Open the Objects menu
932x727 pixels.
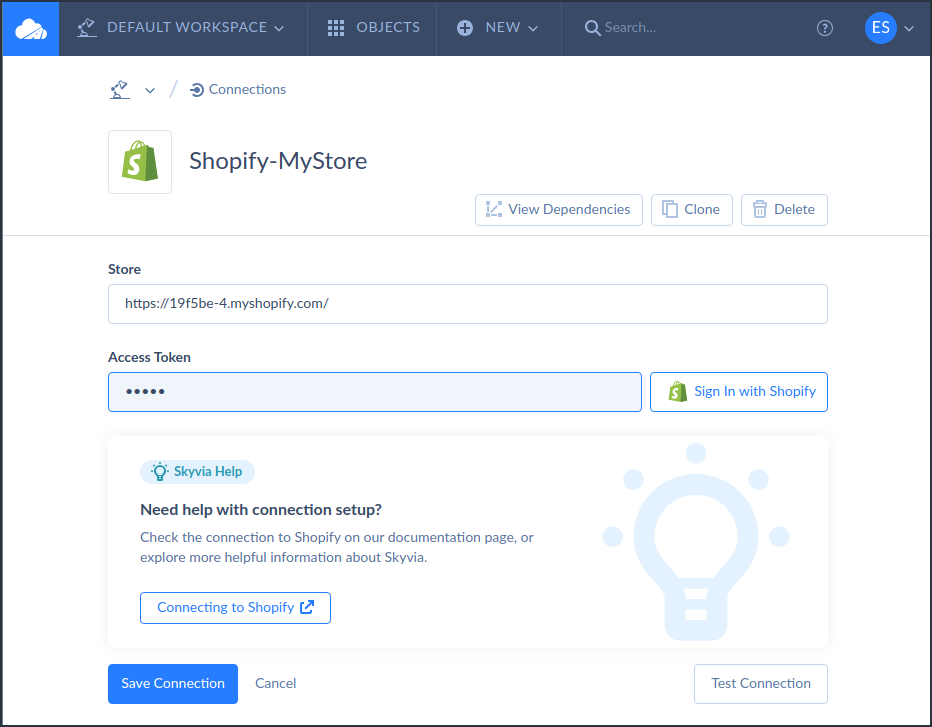373,28
